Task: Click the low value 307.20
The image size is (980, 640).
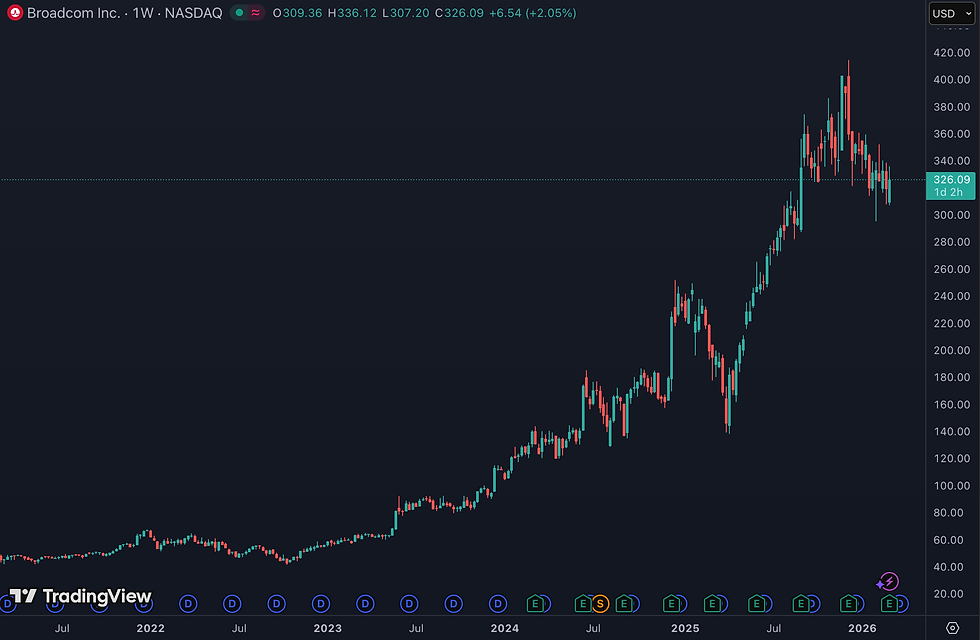Action: click(x=409, y=12)
